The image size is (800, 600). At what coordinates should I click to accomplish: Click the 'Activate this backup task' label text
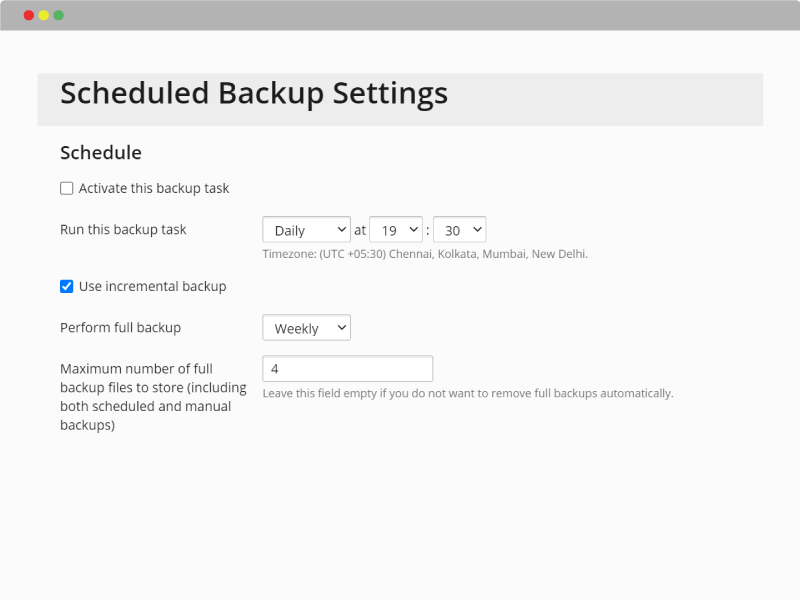click(154, 188)
